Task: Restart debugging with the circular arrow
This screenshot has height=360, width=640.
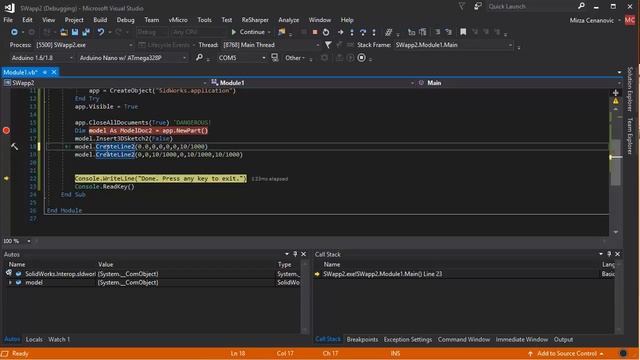Action: coord(326,32)
